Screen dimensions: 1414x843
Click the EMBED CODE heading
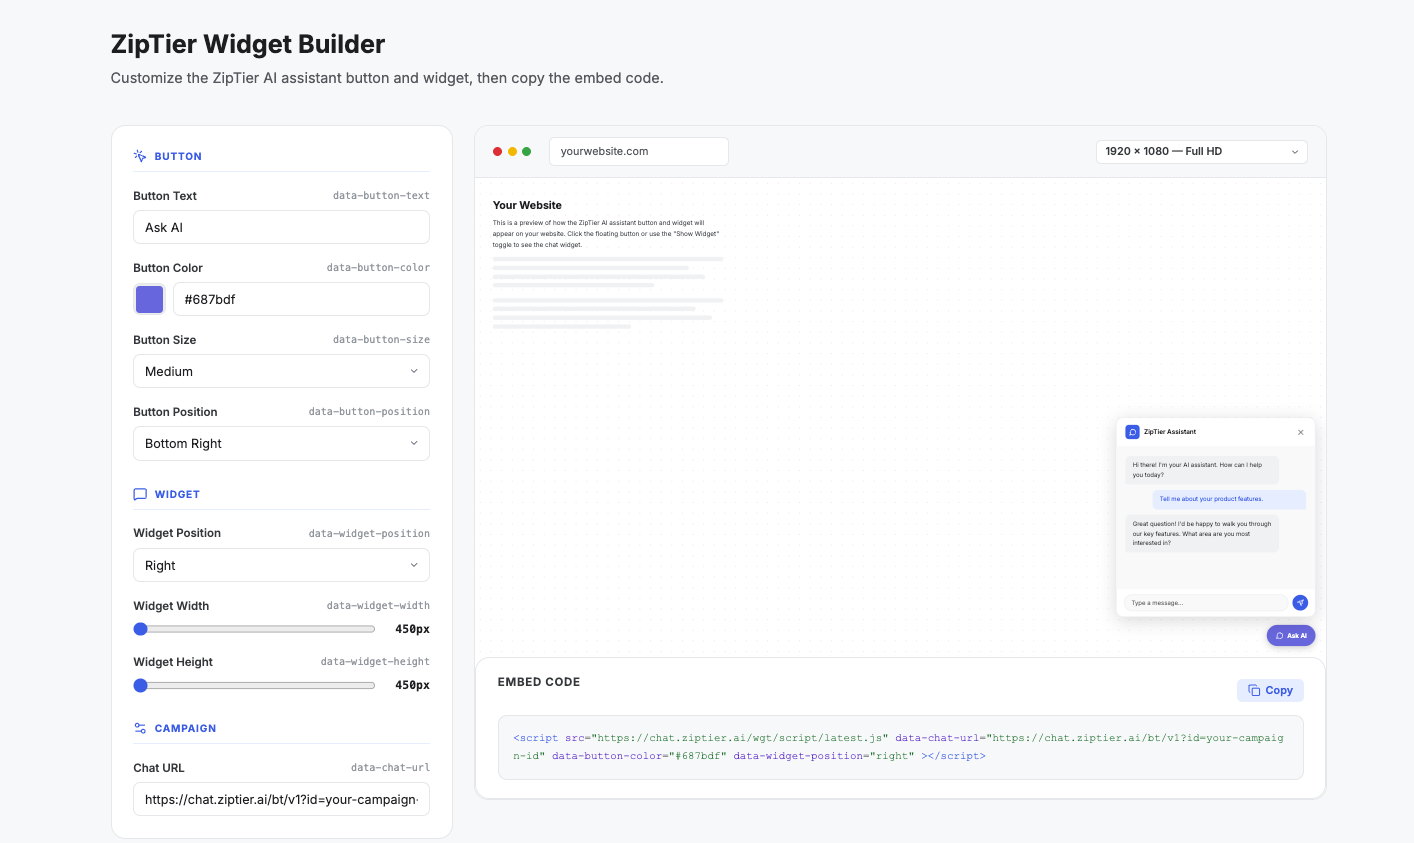point(539,682)
